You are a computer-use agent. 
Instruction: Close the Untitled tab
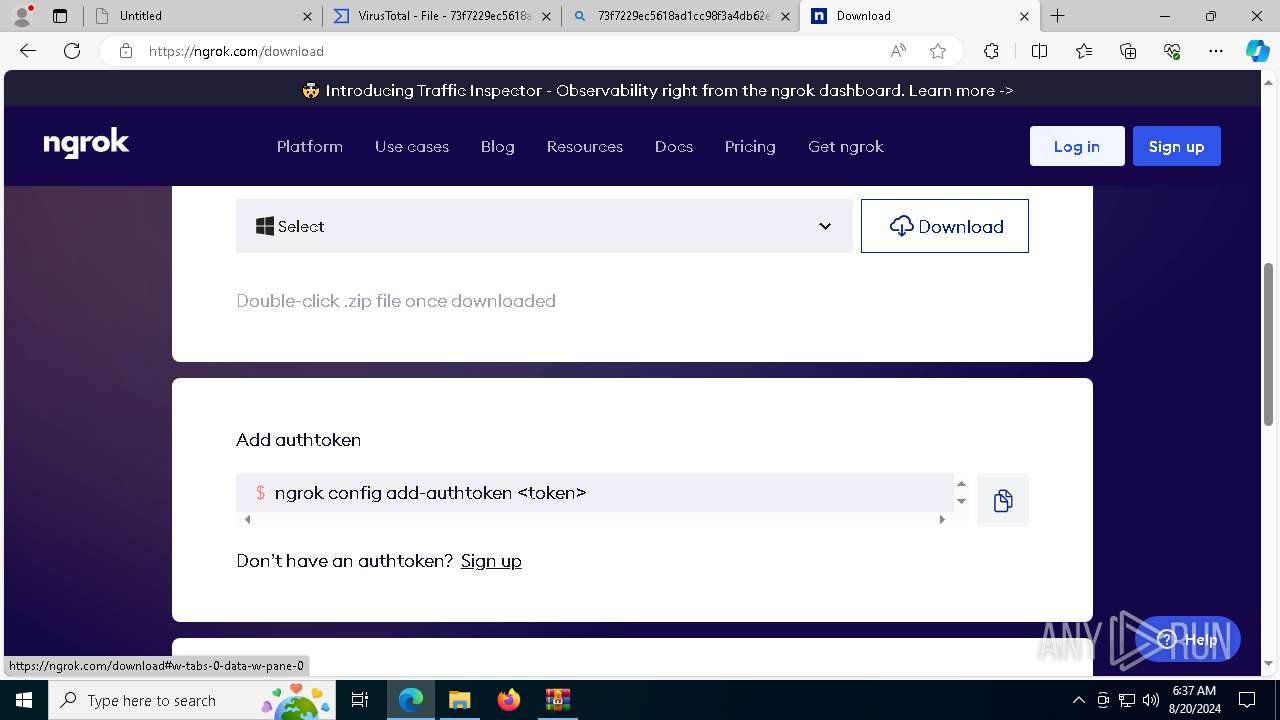[307, 16]
